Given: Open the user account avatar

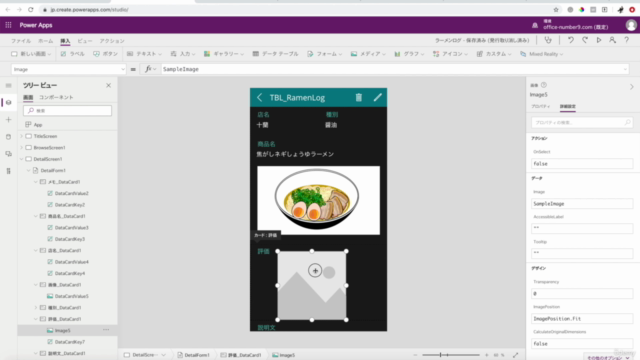Looking at the screenshot, I should [x=631, y=25].
